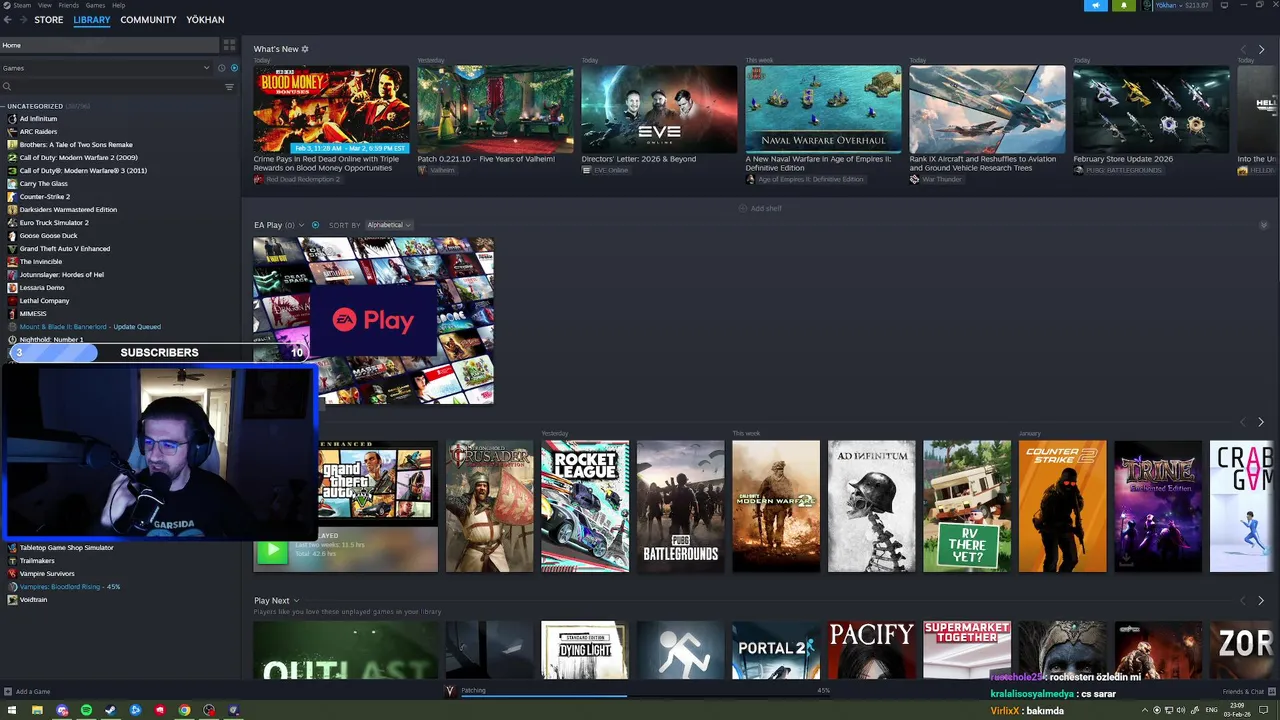
Task: Click the Red Dead Redemption 2 tag
Action: pos(297,180)
